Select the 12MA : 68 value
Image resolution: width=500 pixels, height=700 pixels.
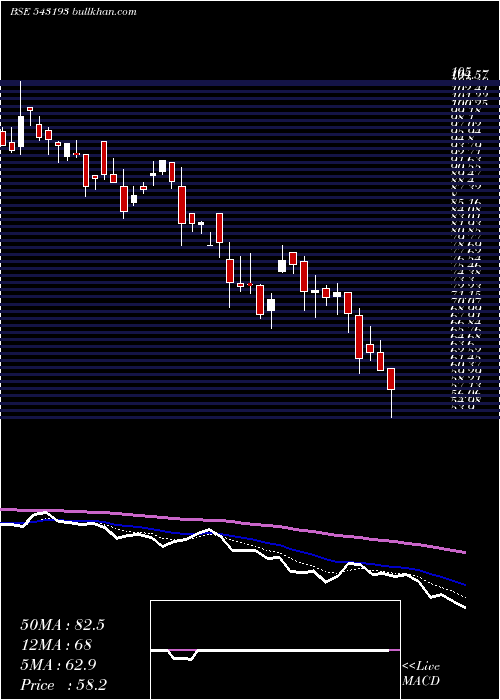click(56, 645)
